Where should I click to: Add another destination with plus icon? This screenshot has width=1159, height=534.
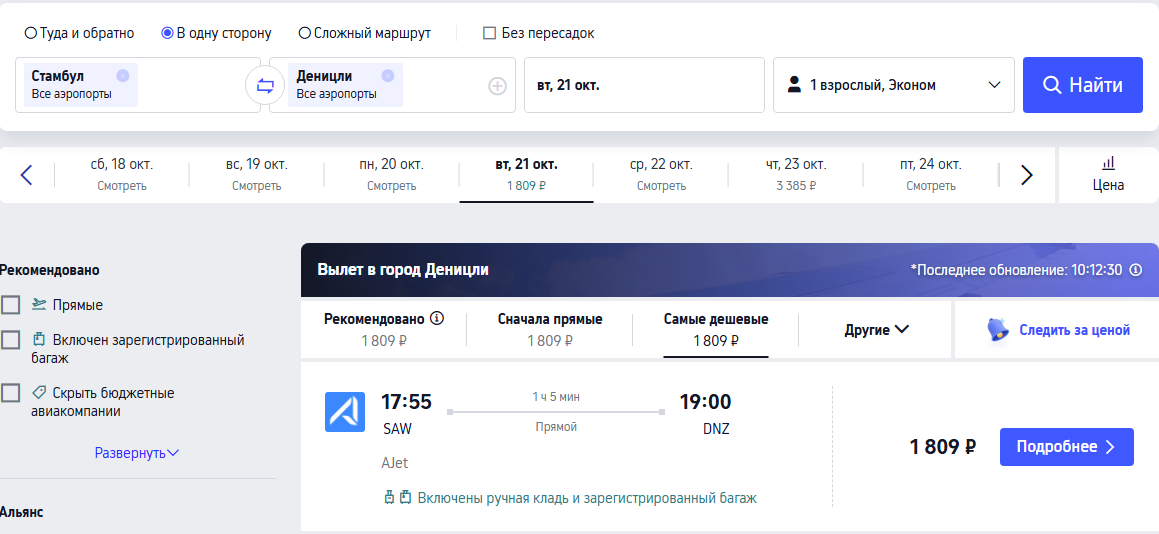coord(497,87)
